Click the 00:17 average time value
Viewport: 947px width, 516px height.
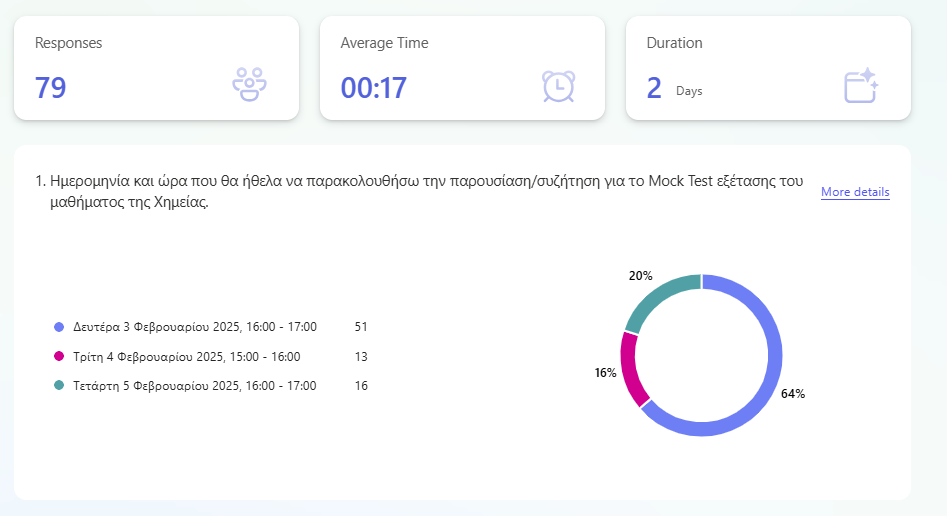coord(373,88)
